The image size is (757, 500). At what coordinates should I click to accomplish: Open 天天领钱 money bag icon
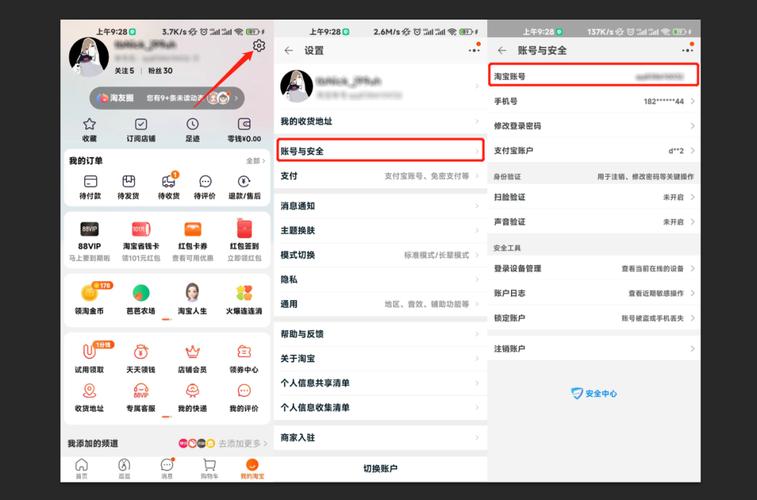click(x=141, y=351)
